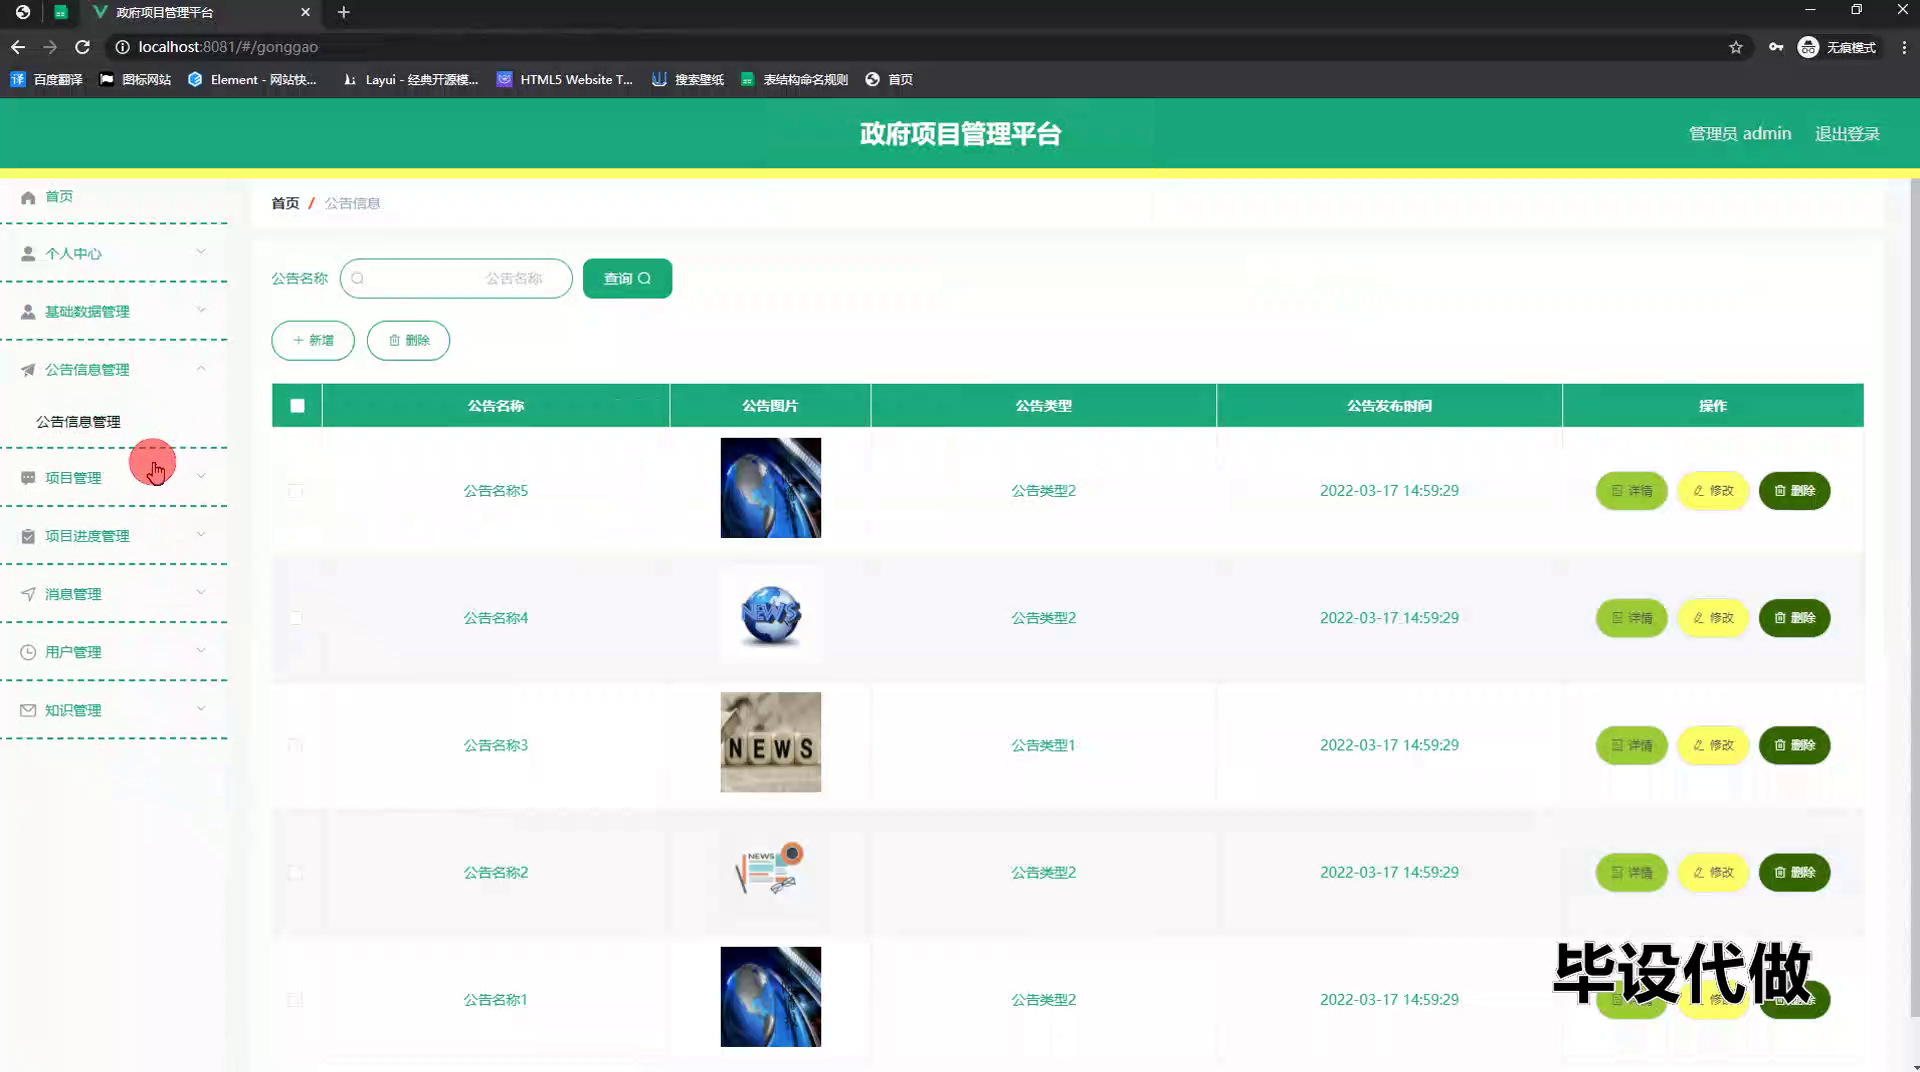Click 详情 for 公告名称5
1920x1072 pixels.
click(1631, 491)
